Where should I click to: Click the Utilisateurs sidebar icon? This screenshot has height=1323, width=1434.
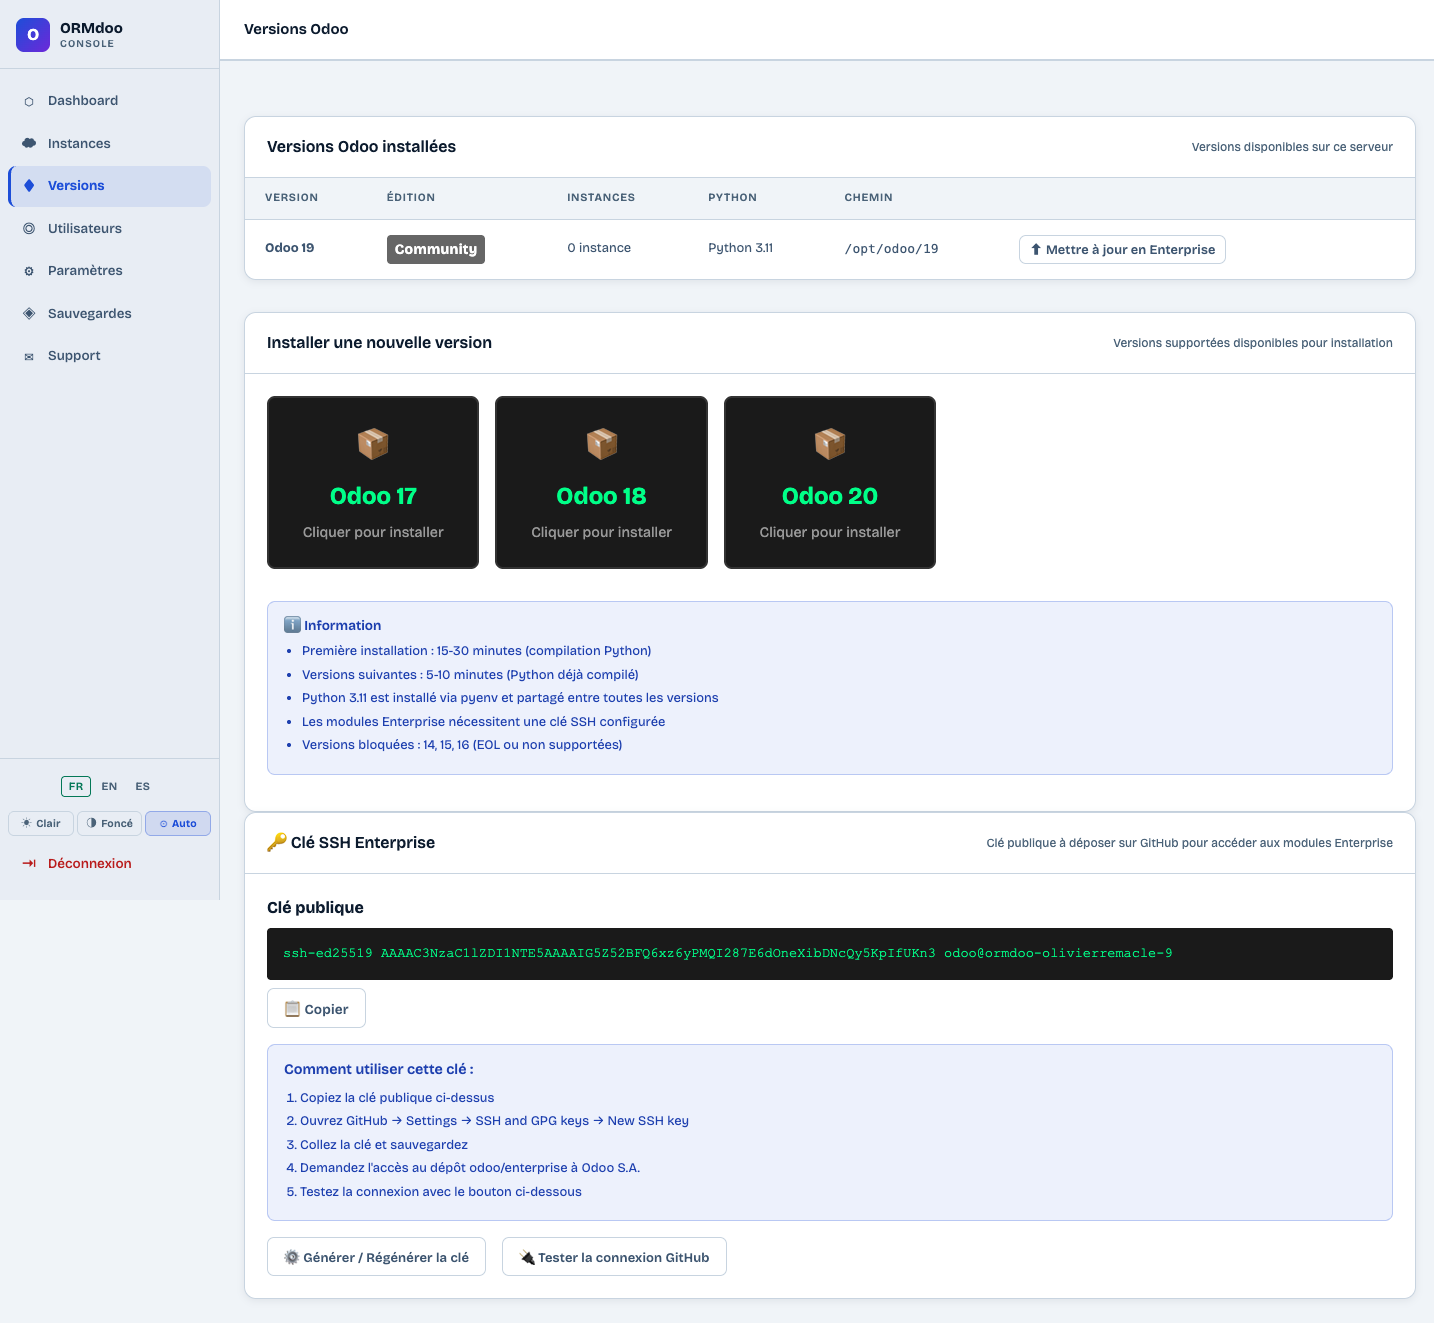click(29, 228)
